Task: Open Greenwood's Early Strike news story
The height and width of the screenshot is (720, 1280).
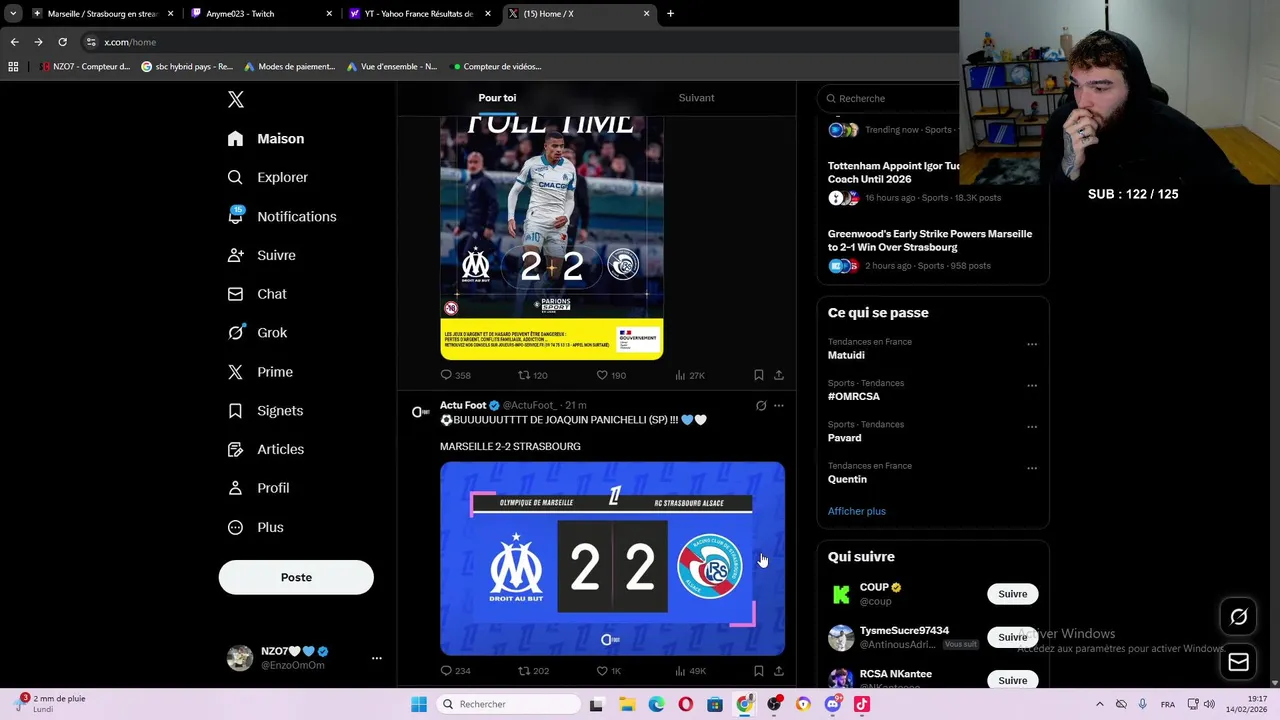Action: pos(930,240)
